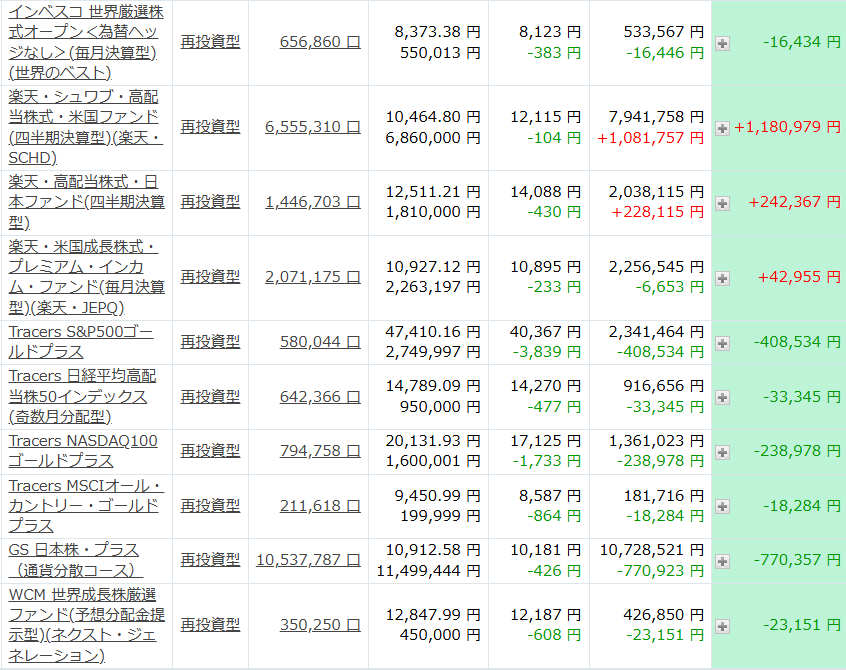Expand plus icon beside +42,955 円
Screen dimensions: 846x670
point(722,278)
